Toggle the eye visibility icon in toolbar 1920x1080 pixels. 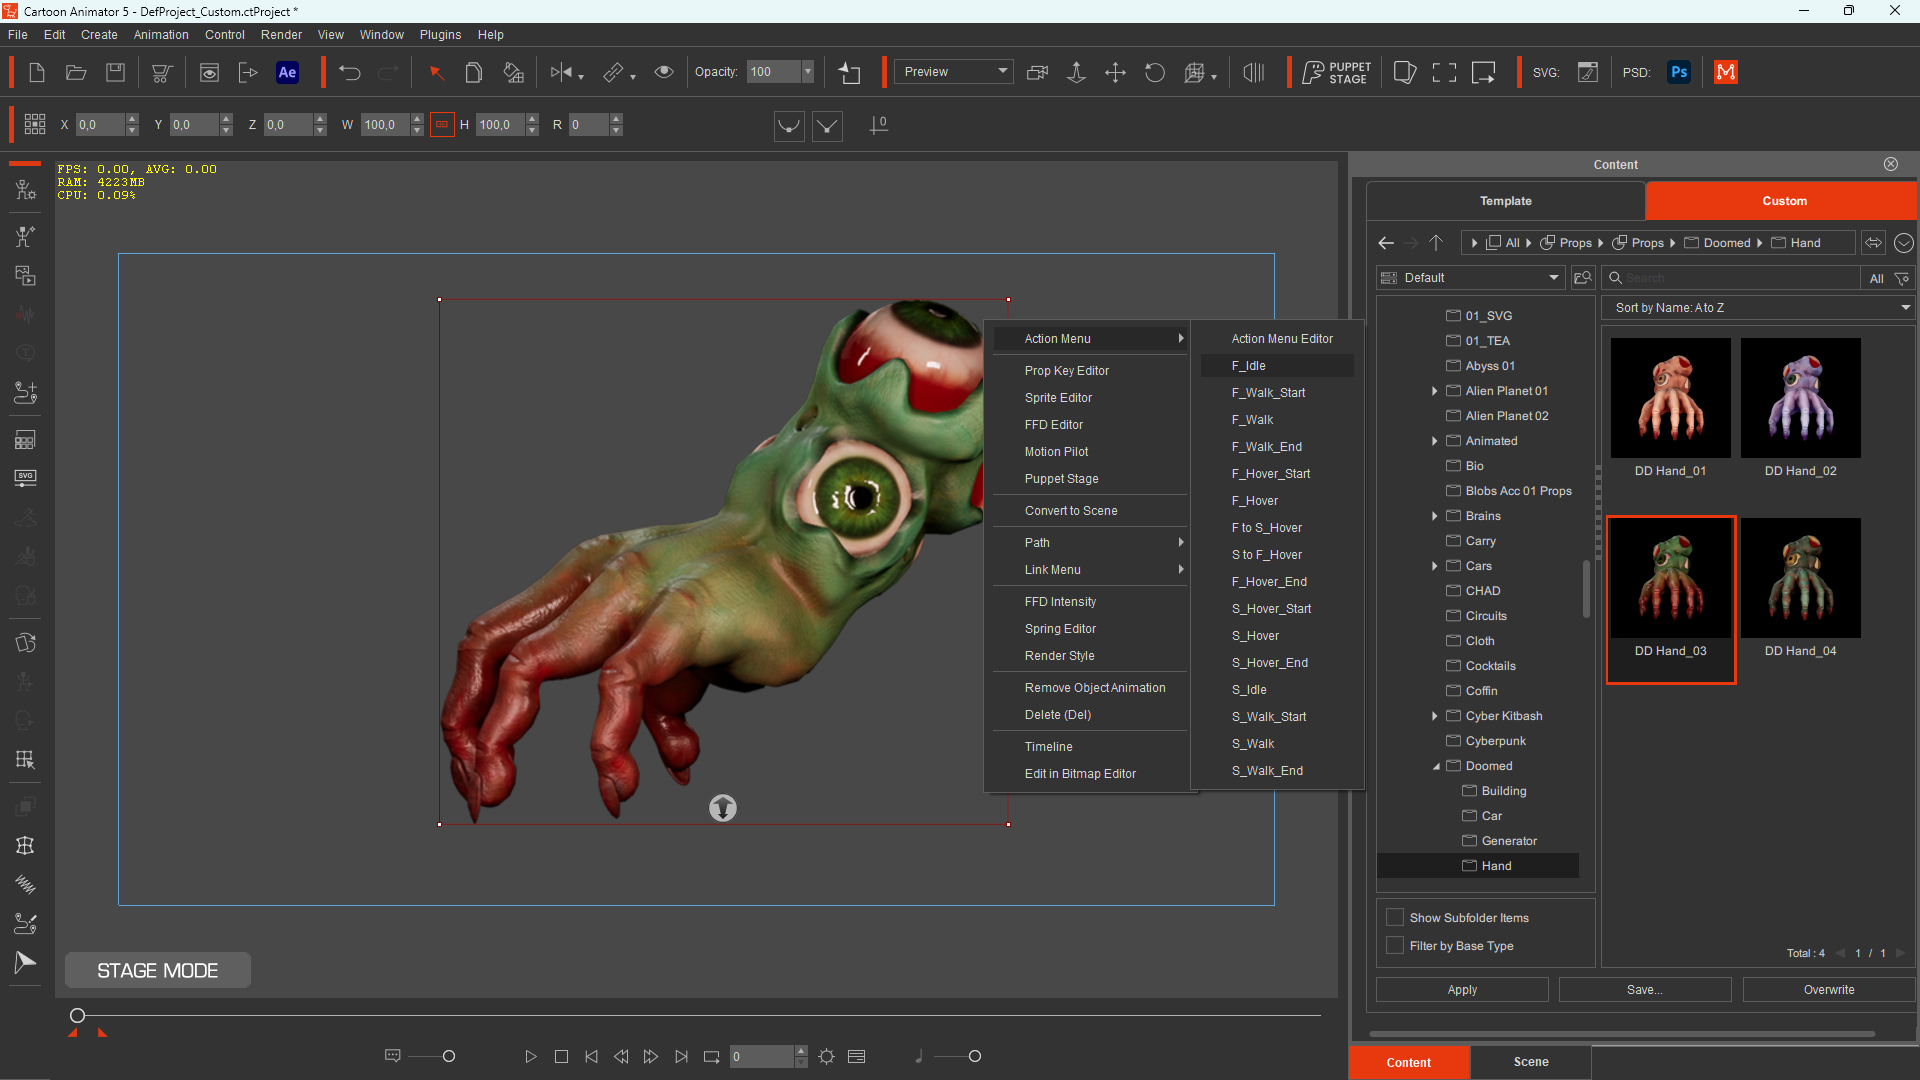(663, 72)
